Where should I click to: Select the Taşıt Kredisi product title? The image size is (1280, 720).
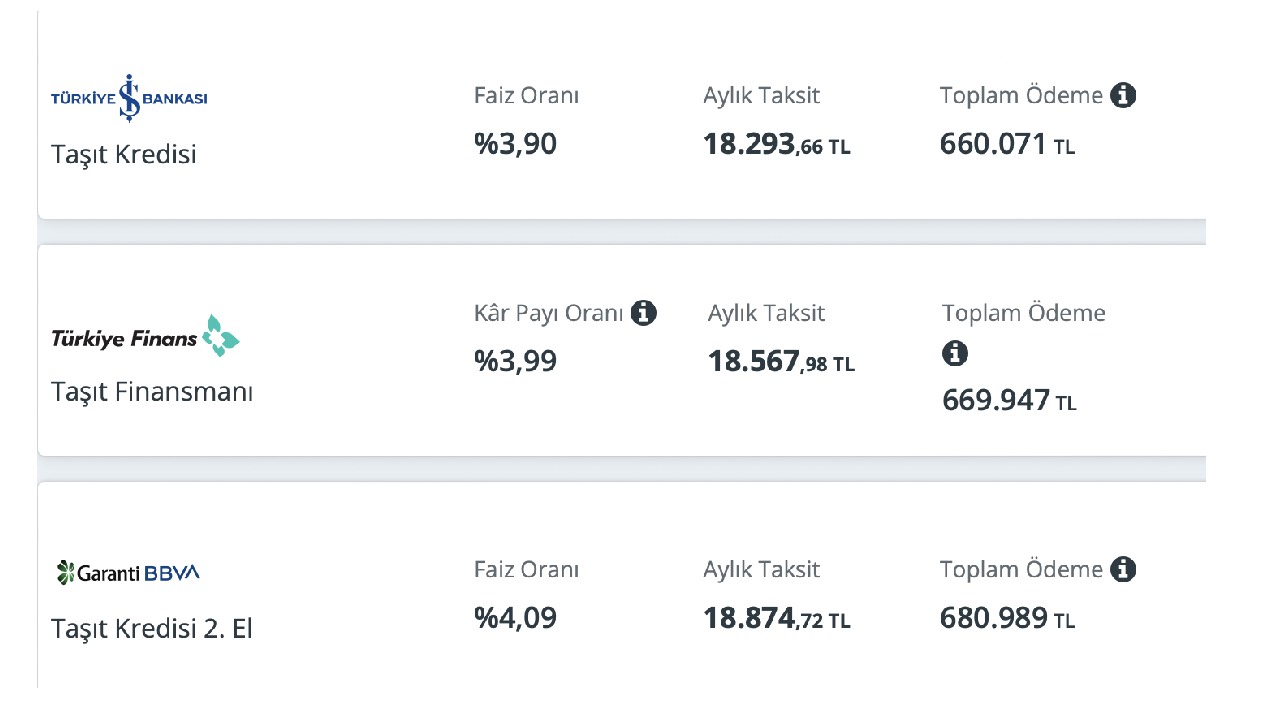(124, 155)
